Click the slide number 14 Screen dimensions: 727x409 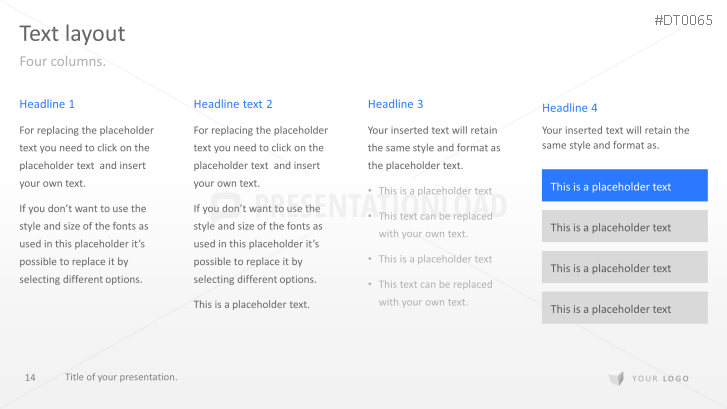(x=30, y=377)
